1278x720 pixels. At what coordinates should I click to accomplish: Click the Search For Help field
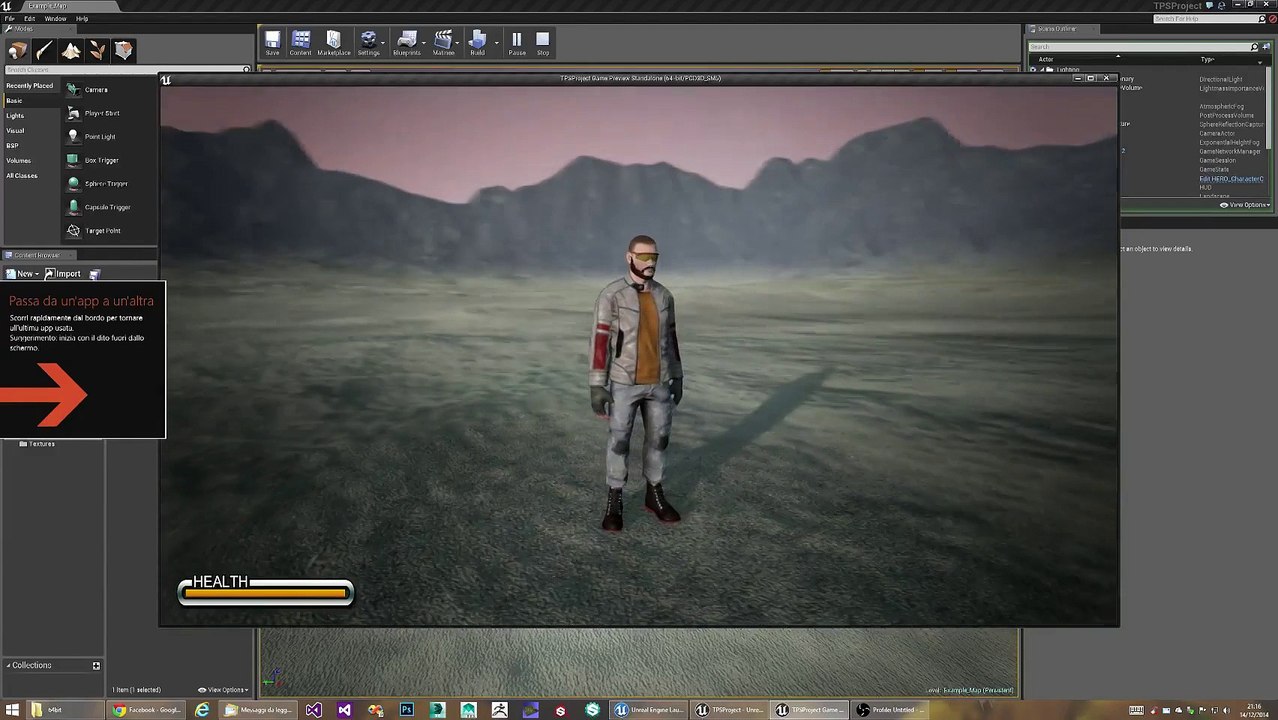[x=1209, y=18]
